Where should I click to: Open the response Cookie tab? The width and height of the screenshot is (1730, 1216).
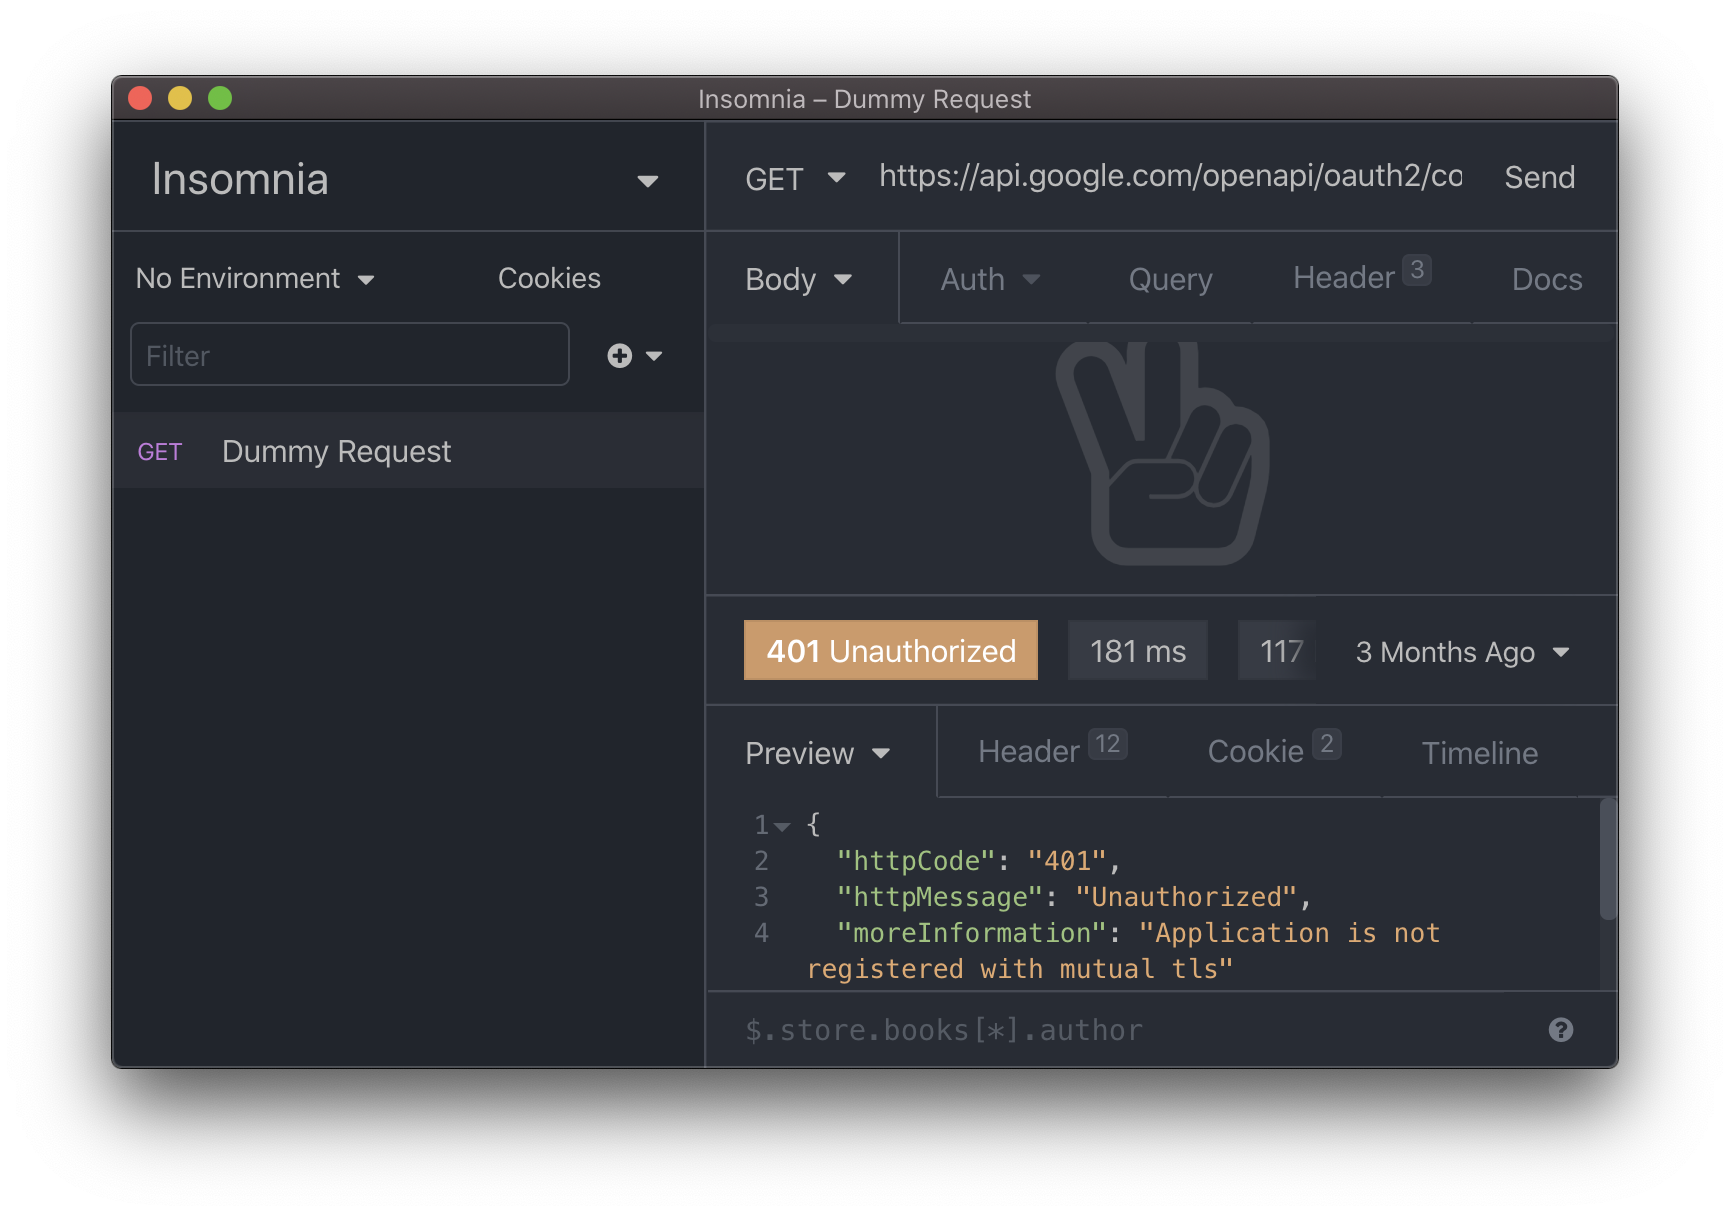point(1274,750)
